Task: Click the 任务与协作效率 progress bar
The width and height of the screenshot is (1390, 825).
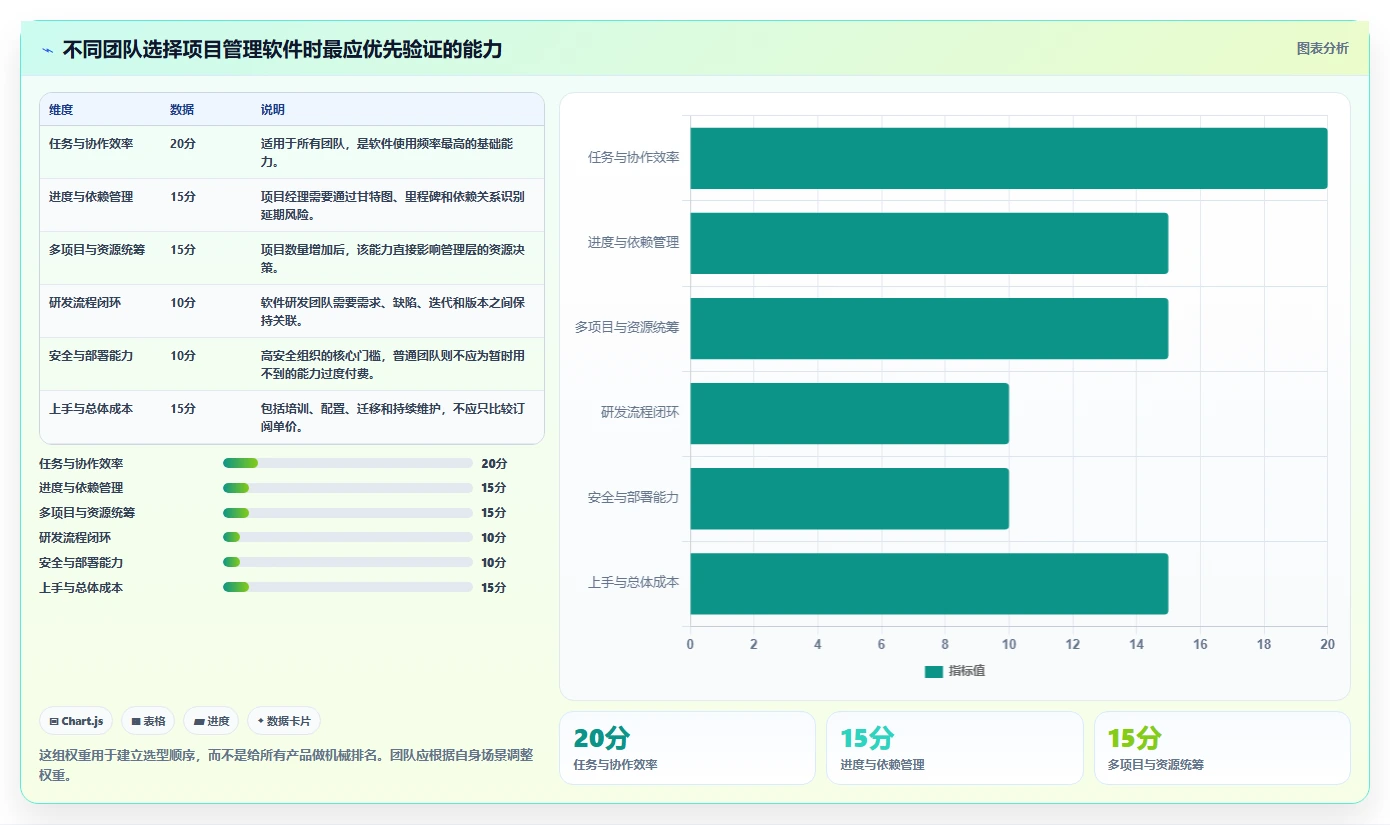Action: pyautogui.click(x=348, y=463)
